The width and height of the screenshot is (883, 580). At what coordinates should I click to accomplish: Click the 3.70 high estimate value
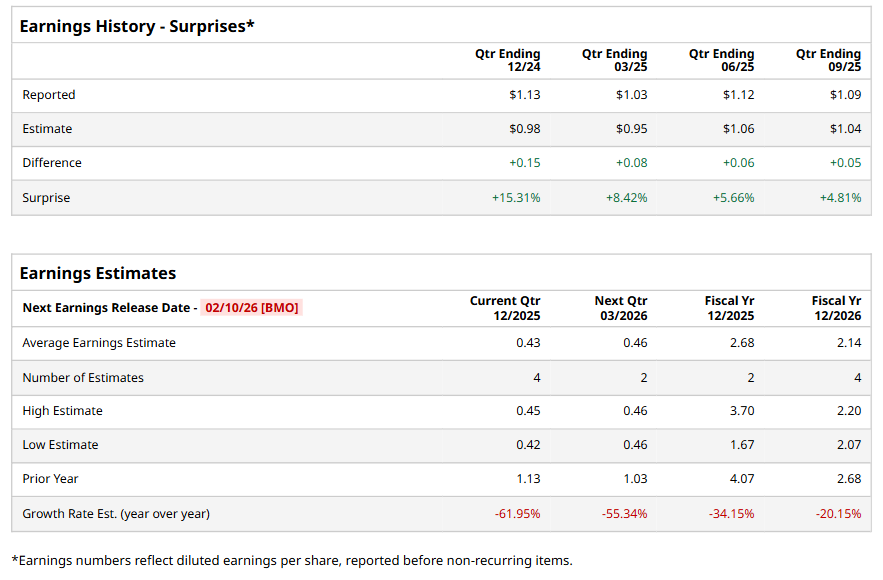pos(742,411)
